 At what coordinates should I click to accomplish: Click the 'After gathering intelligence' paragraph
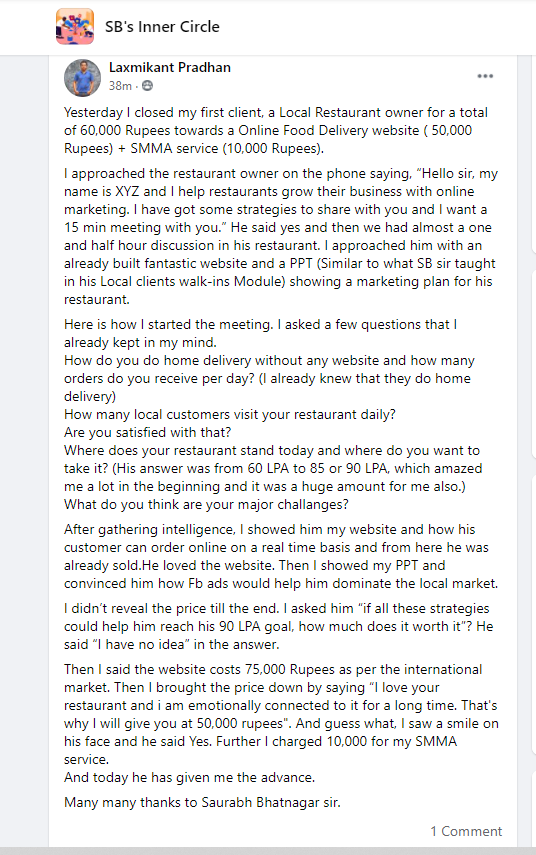tap(281, 556)
